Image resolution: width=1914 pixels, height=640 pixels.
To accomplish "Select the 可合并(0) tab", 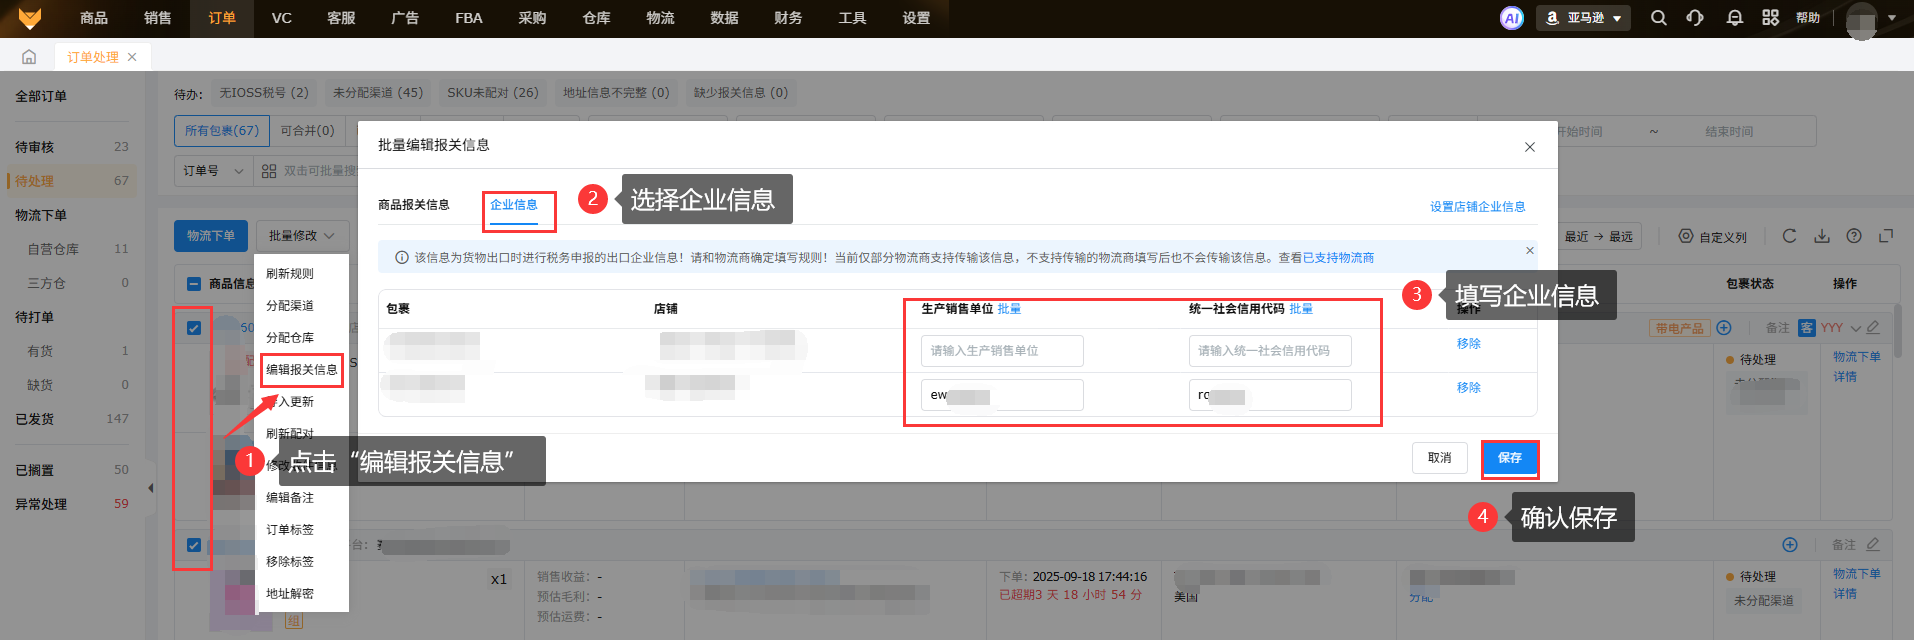I will click(307, 131).
